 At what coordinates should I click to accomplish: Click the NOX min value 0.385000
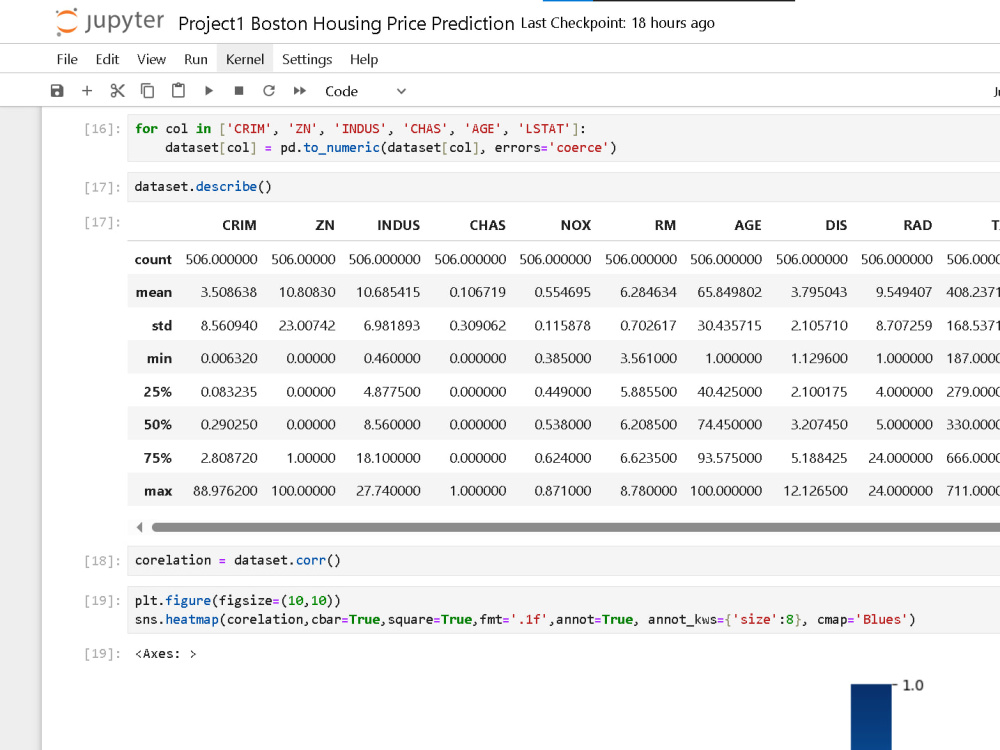click(562, 358)
